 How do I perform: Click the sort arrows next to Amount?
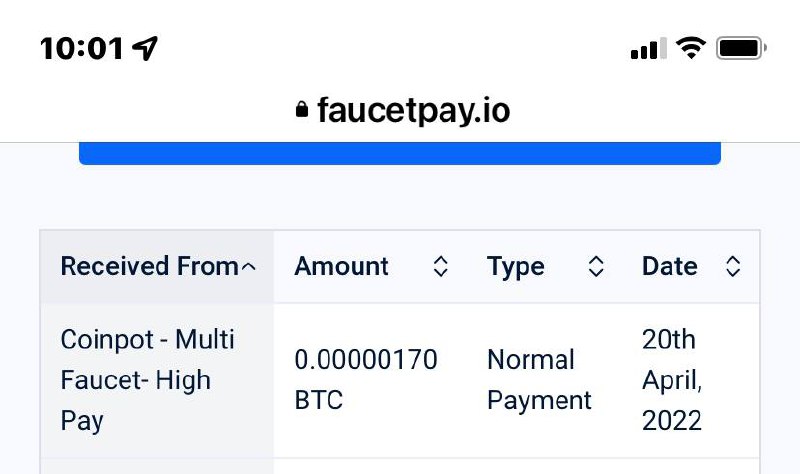point(440,267)
